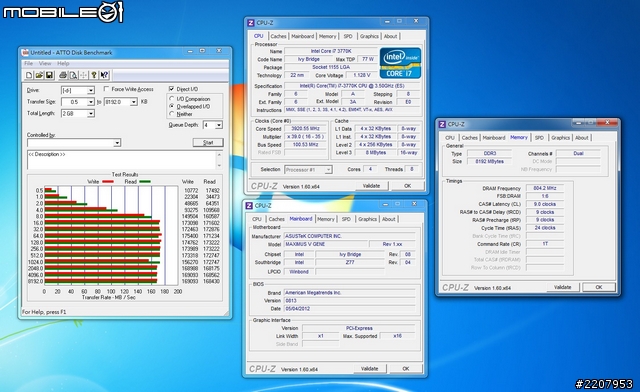Select the Neither radio button
Image resolution: width=640 pixels, height=392 pixels.
[172, 114]
